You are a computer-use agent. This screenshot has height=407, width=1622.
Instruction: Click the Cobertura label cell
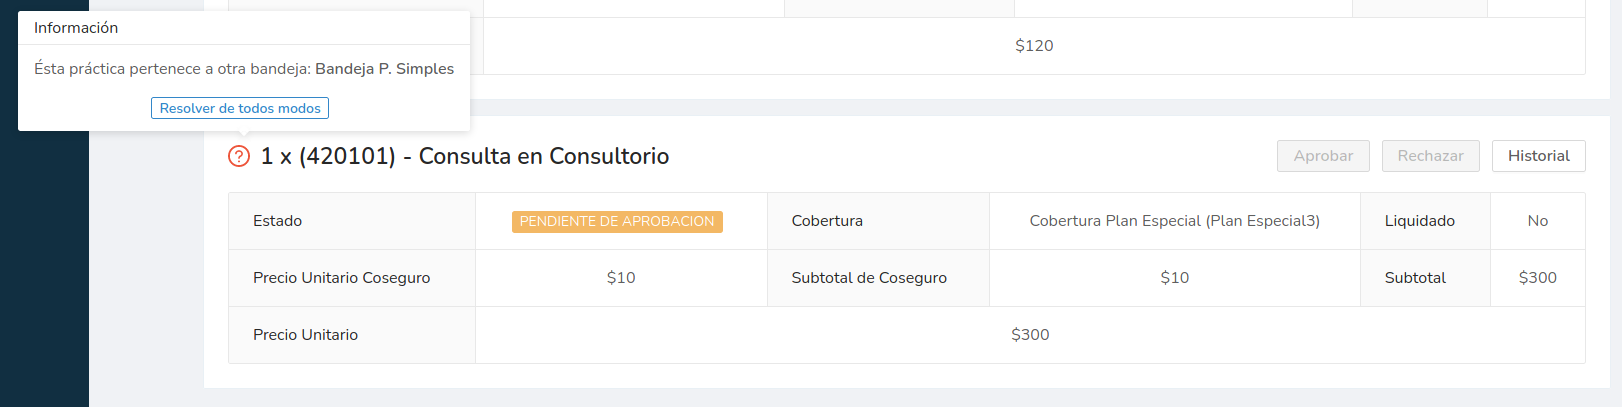point(827,221)
